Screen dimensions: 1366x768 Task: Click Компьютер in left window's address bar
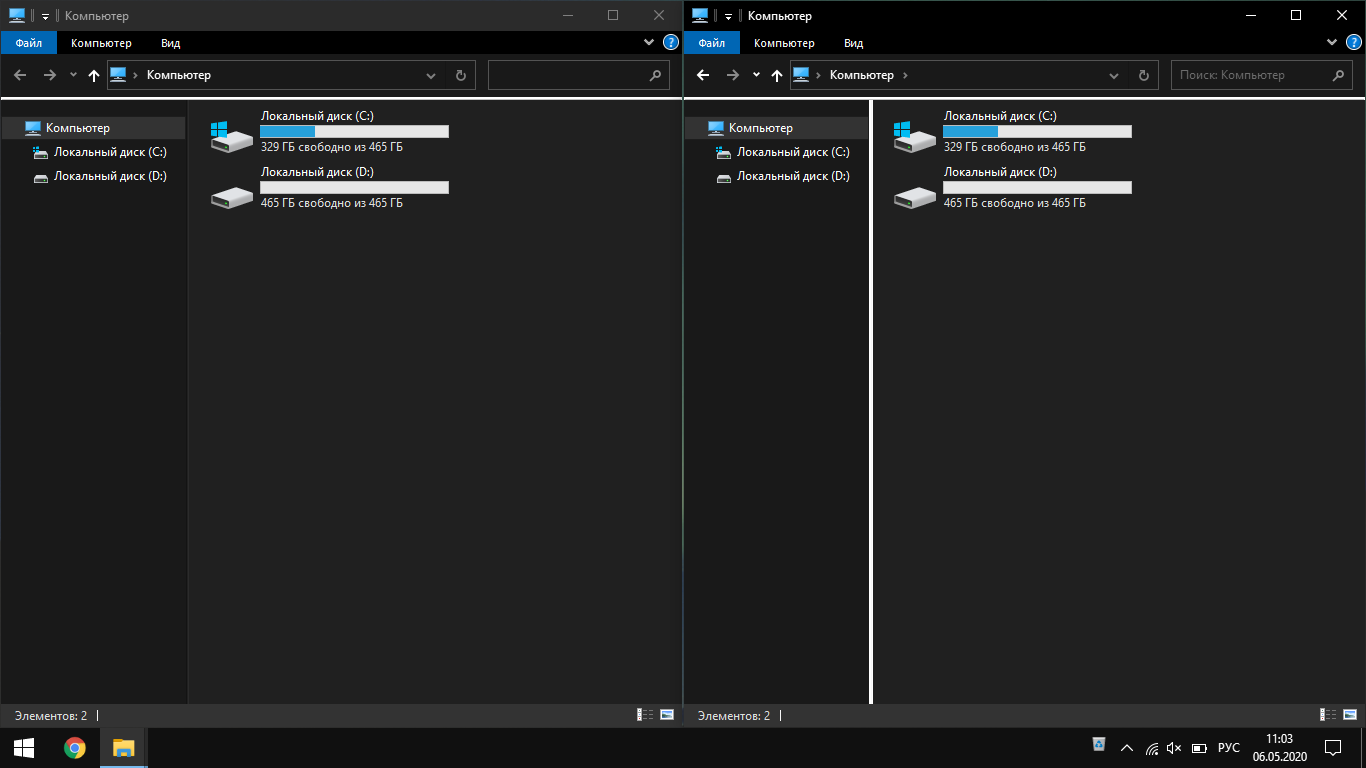pos(179,75)
